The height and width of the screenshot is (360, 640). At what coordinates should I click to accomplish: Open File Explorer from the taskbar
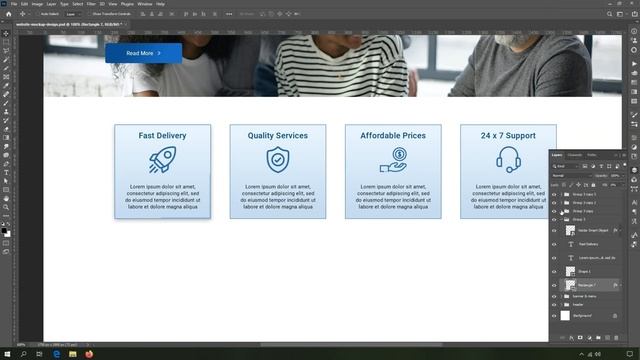tap(73, 354)
